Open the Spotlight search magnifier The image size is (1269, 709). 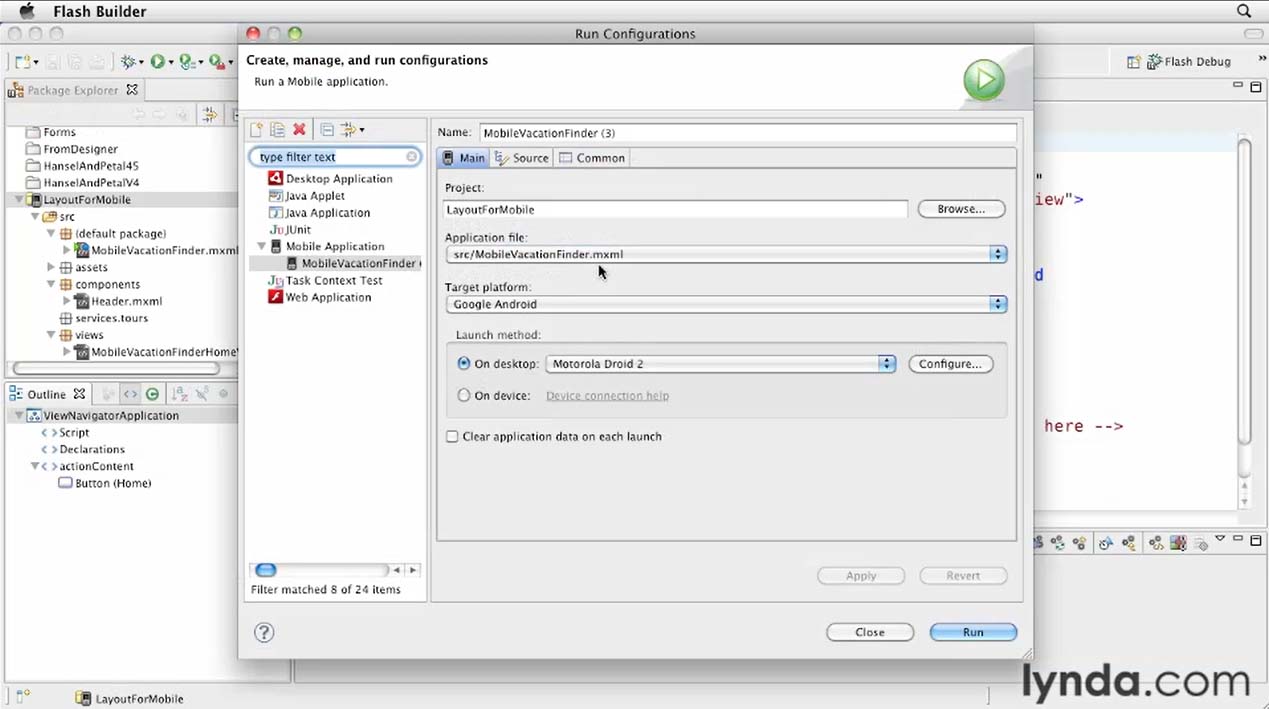point(1244,11)
